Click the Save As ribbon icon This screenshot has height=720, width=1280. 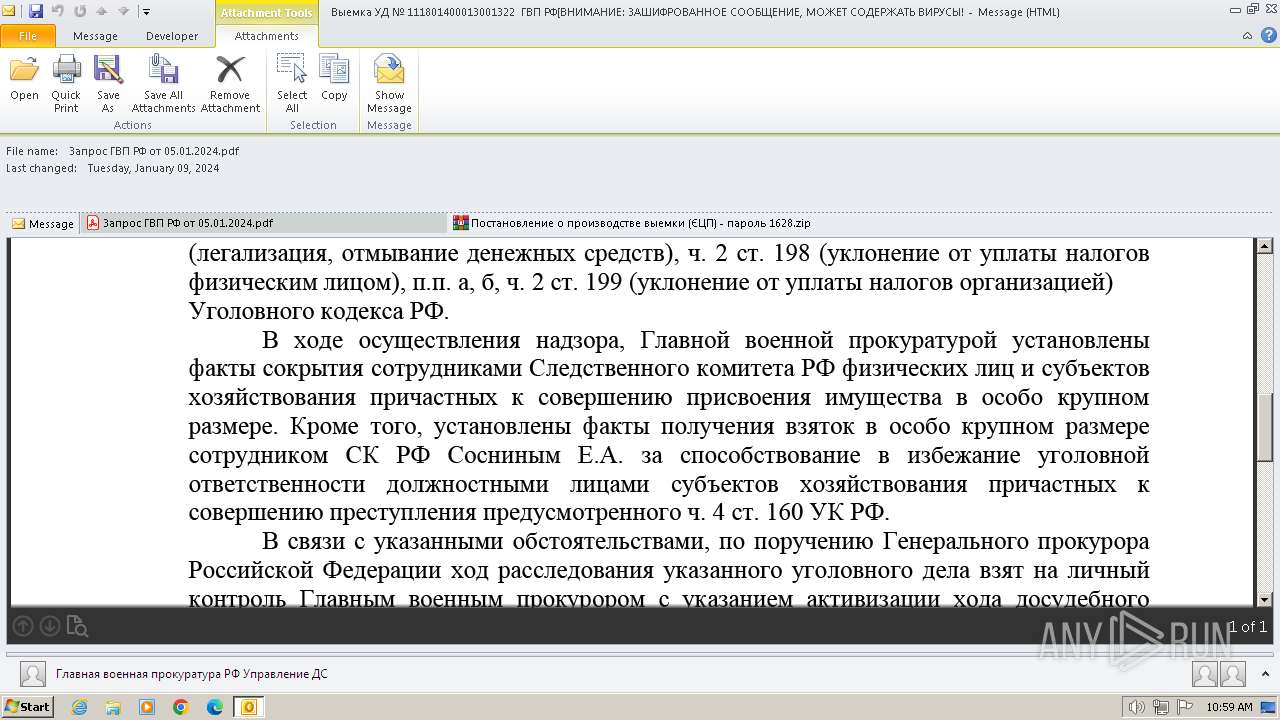(x=108, y=84)
